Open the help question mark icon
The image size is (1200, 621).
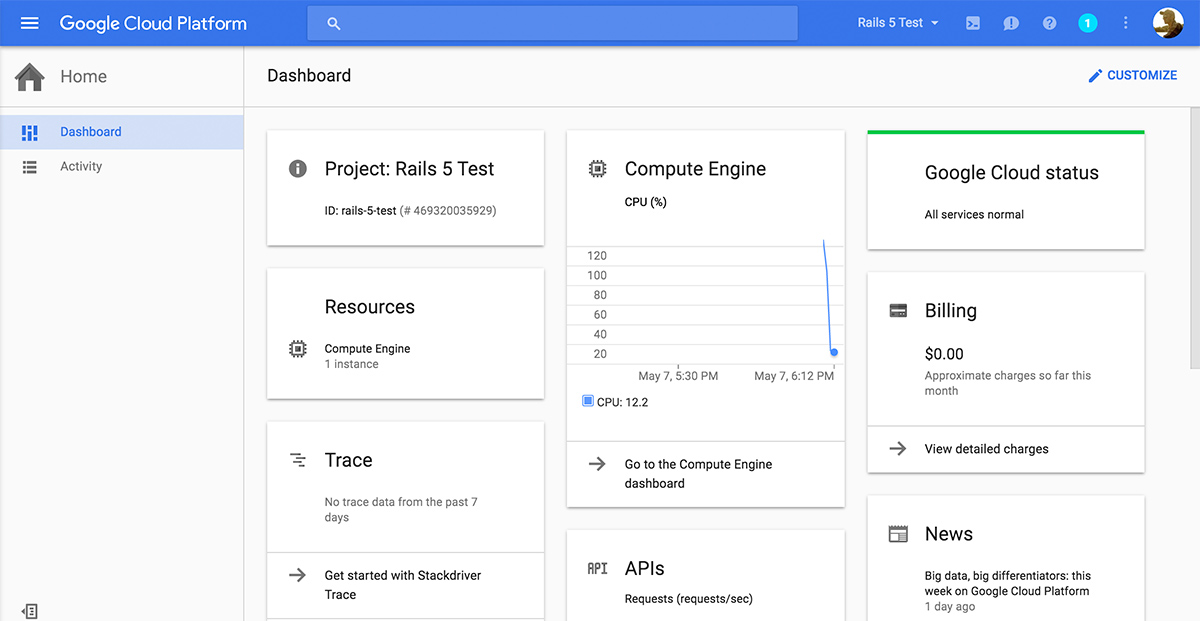pos(1049,23)
